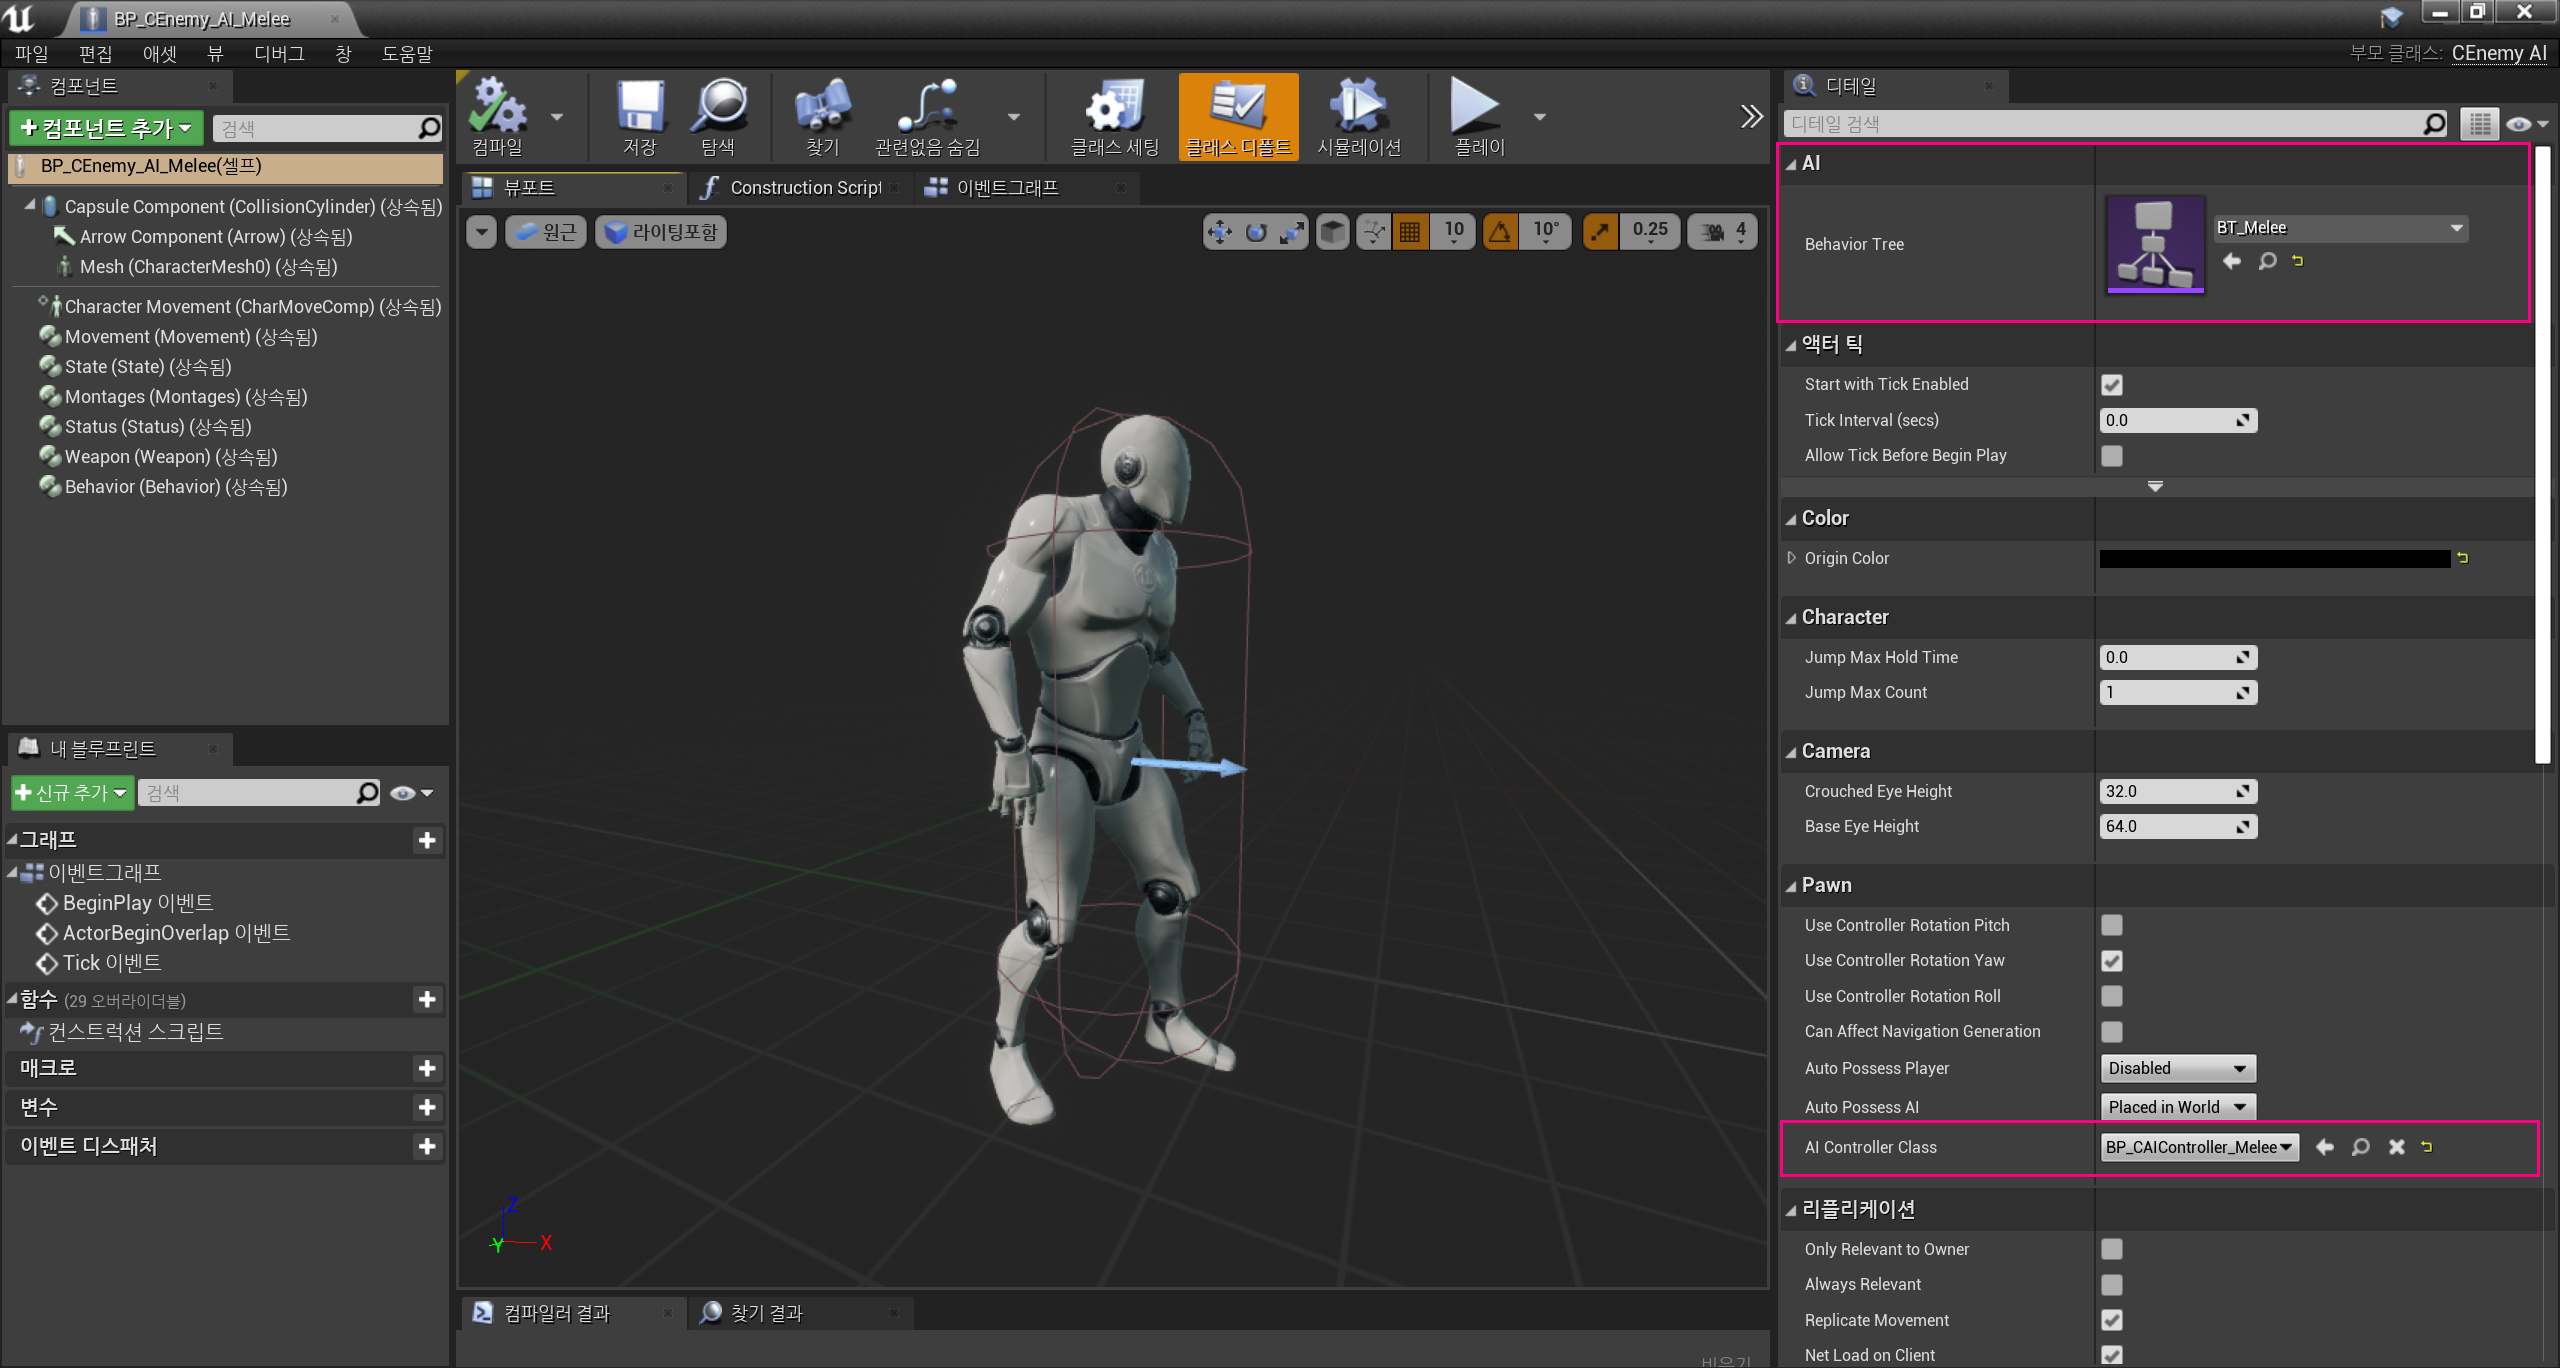Click the 컴포넌트 추가 (Add Component) button
Image resolution: width=2560 pixels, height=1368 pixels.
click(x=106, y=128)
